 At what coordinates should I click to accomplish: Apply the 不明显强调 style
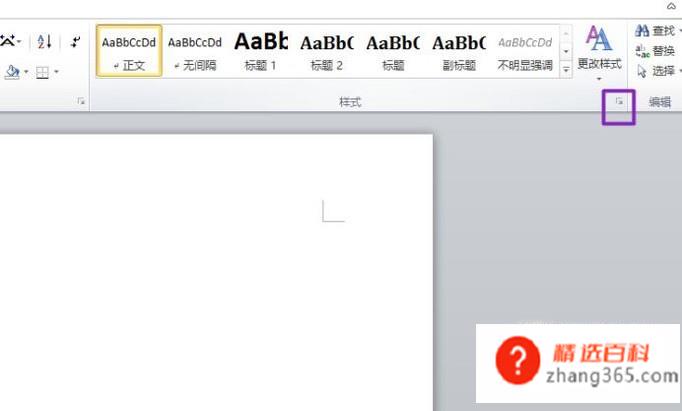[x=525, y=51]
